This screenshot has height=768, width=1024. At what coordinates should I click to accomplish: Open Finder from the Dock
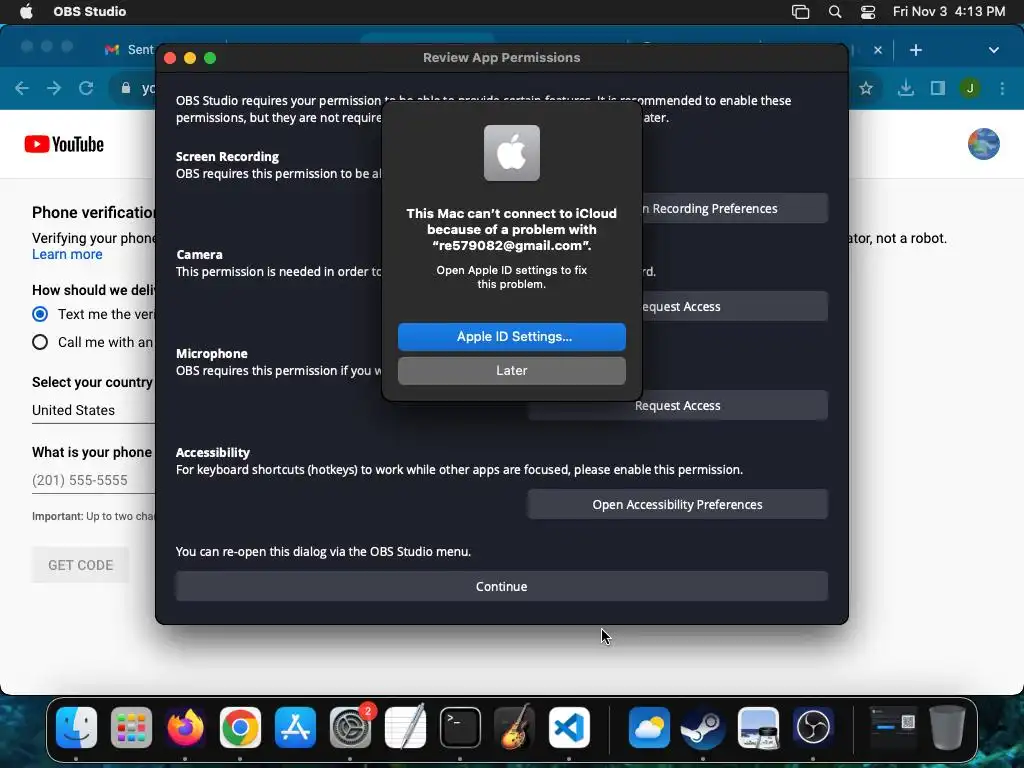click(x=76, y=728)
